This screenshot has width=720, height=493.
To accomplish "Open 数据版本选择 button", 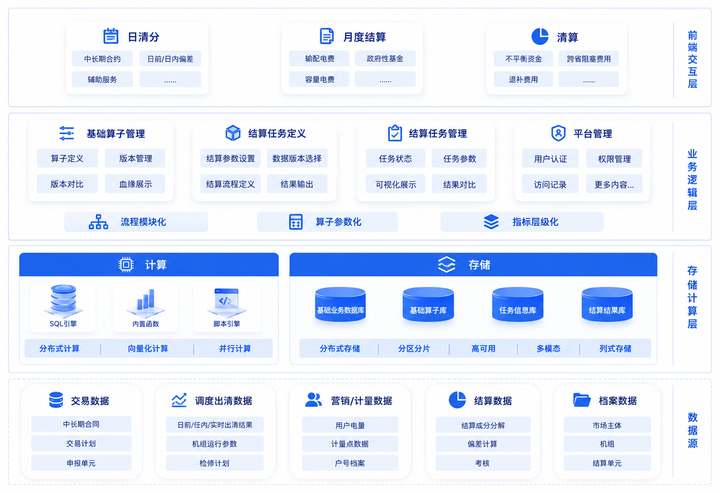I will click(297, 158).
